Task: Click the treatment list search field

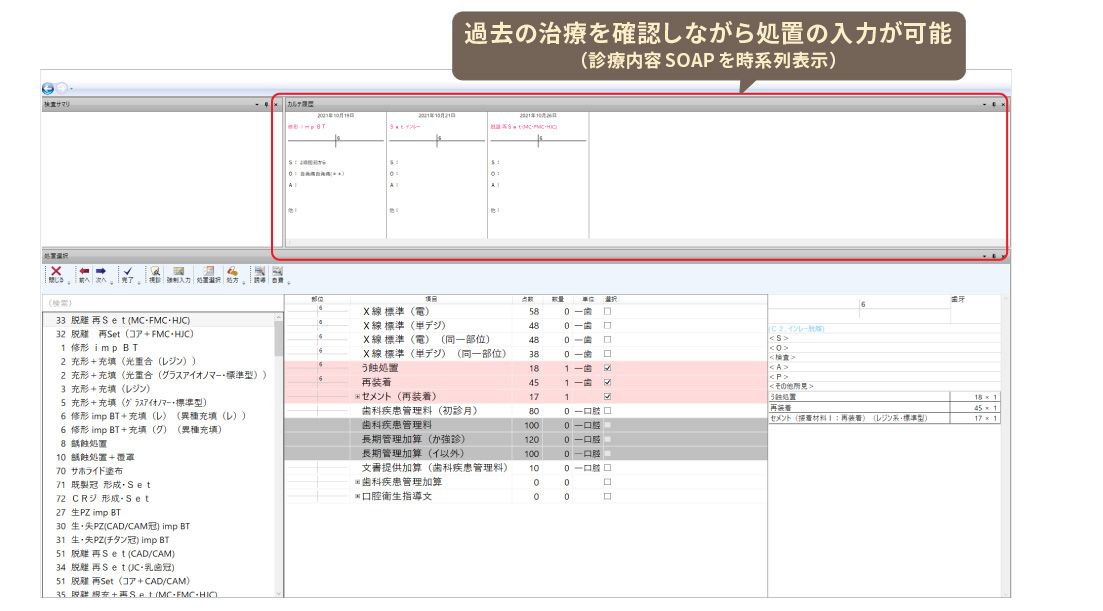Action: pyautogui.click(x=160, y=302)
